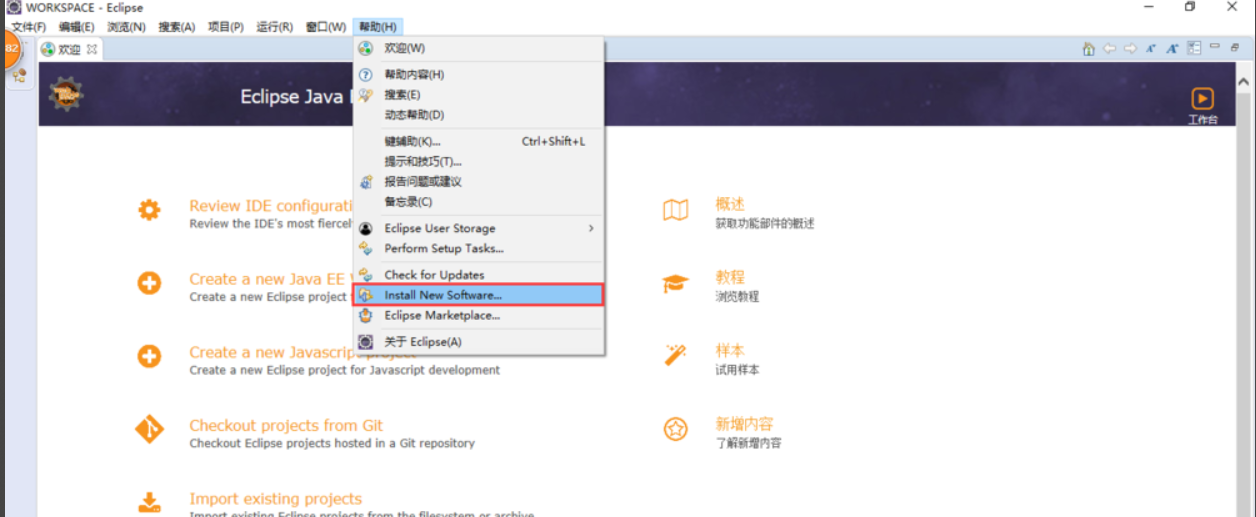
Task: Choose 动态帮助(D) menu entry
Action: tap(478, 115)
